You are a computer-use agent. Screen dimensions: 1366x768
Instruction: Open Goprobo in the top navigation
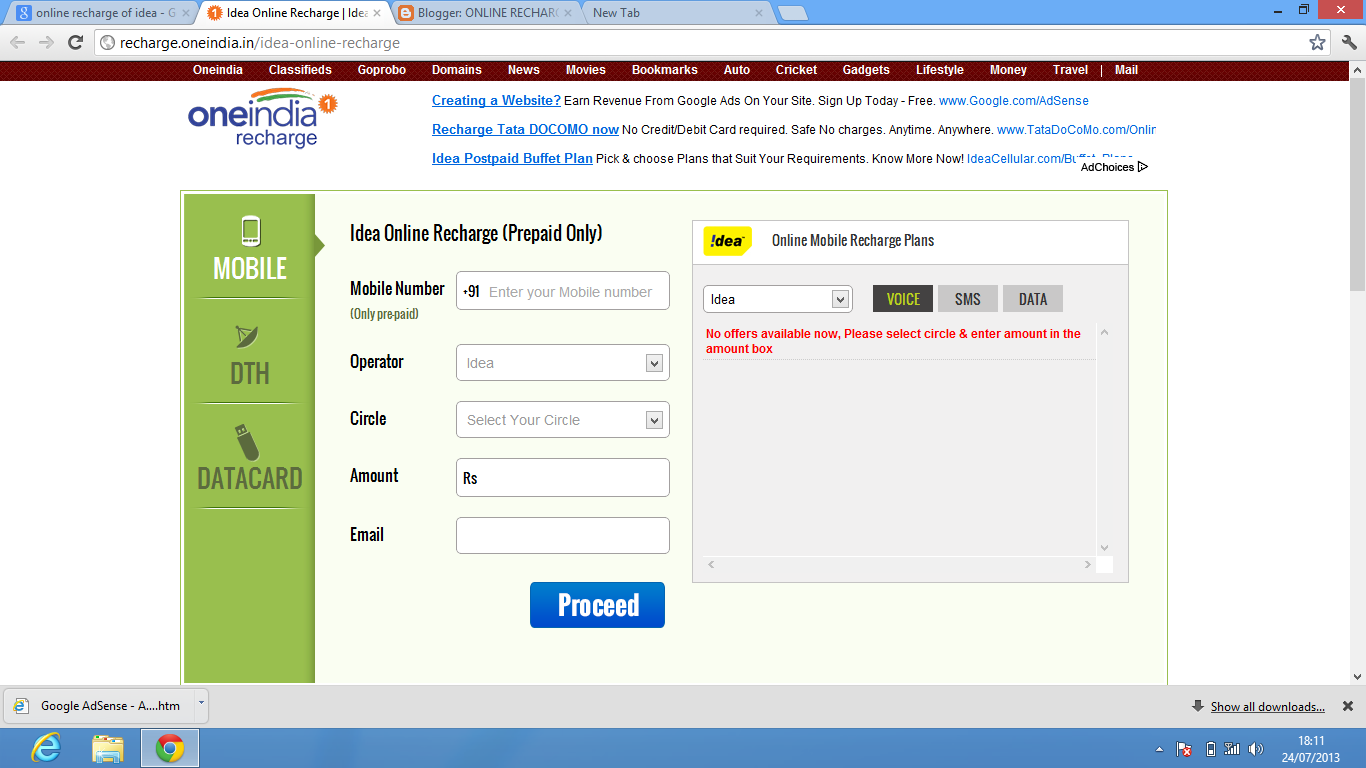382,70
